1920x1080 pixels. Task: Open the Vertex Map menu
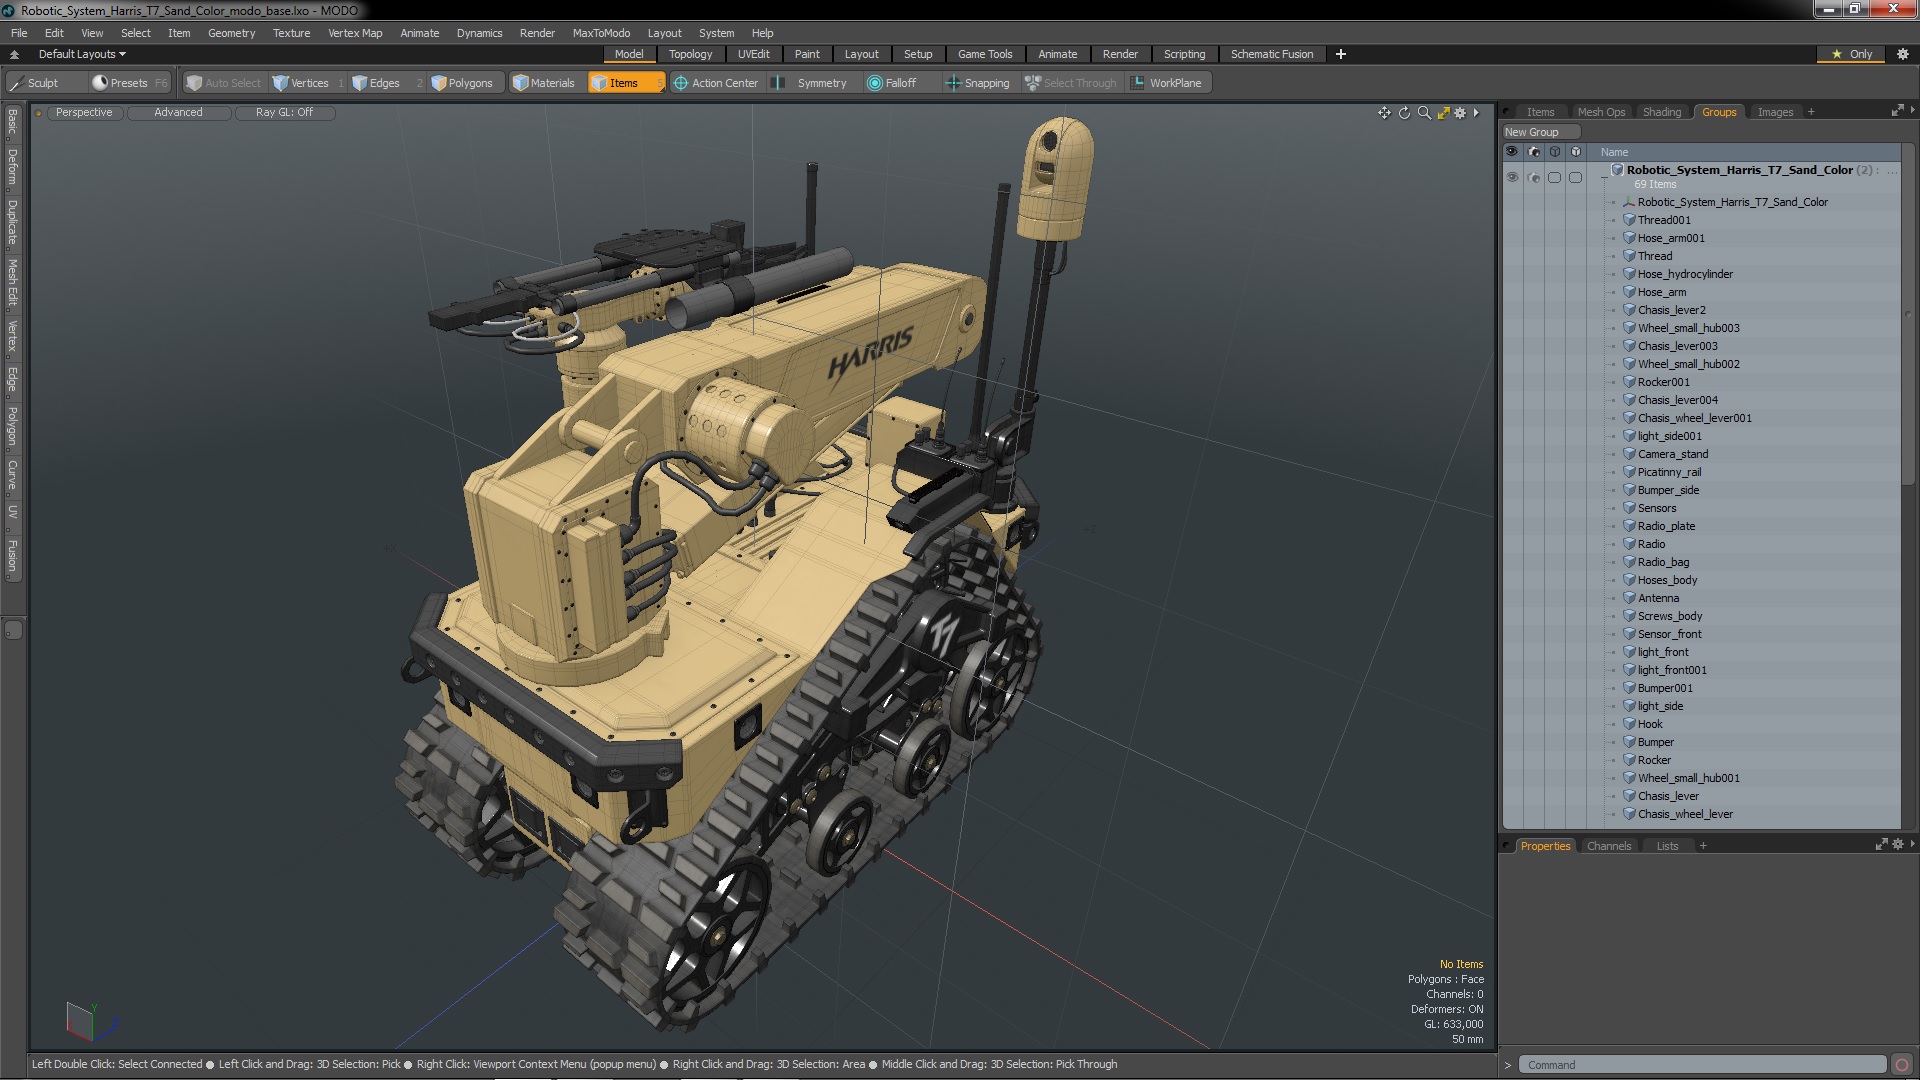point(355,33)
